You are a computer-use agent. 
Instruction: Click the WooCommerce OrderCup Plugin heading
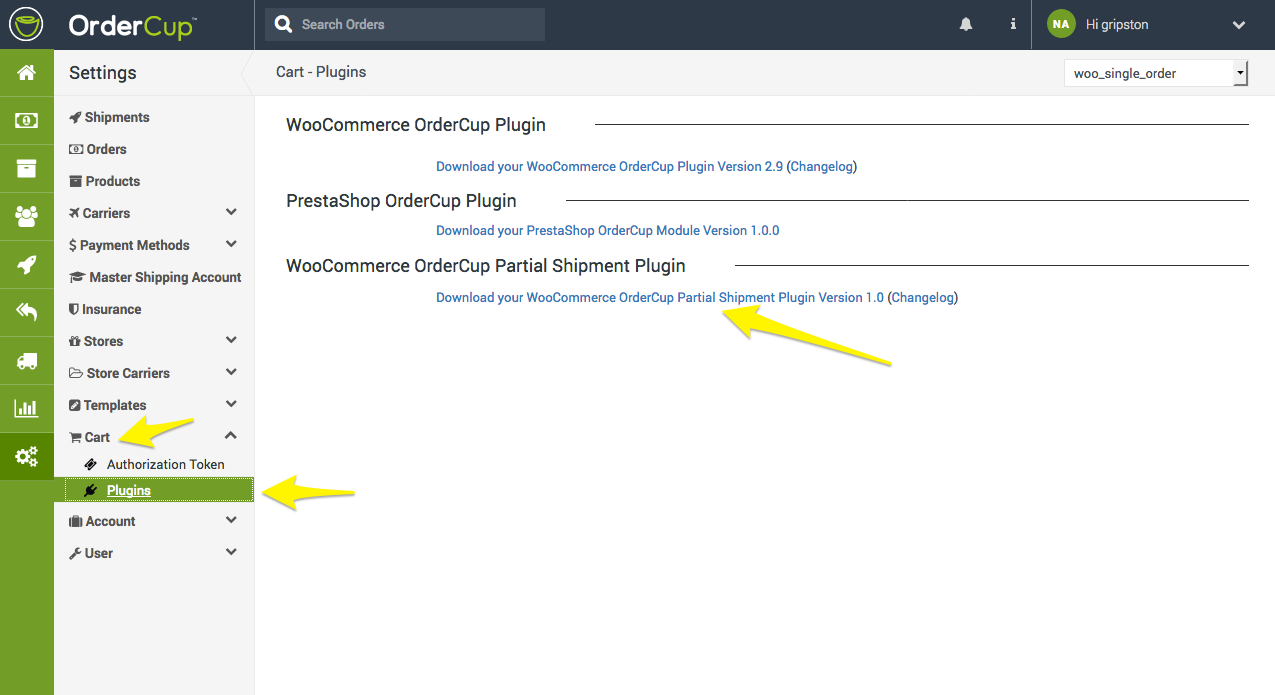tap(416, 125)
